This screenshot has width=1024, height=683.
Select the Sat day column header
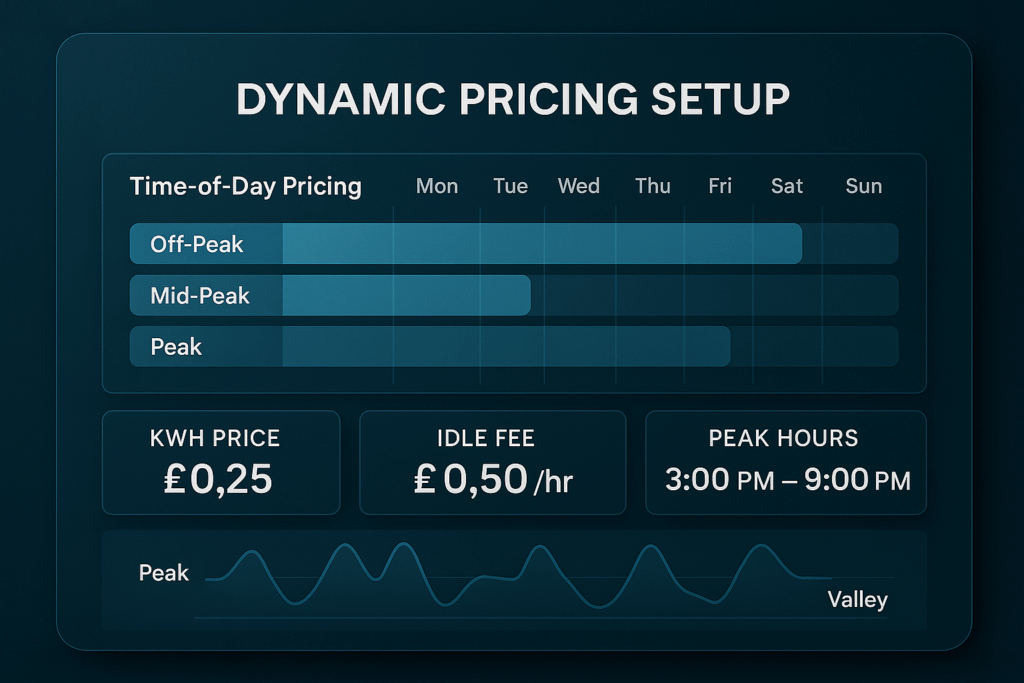tap(787, 186)
